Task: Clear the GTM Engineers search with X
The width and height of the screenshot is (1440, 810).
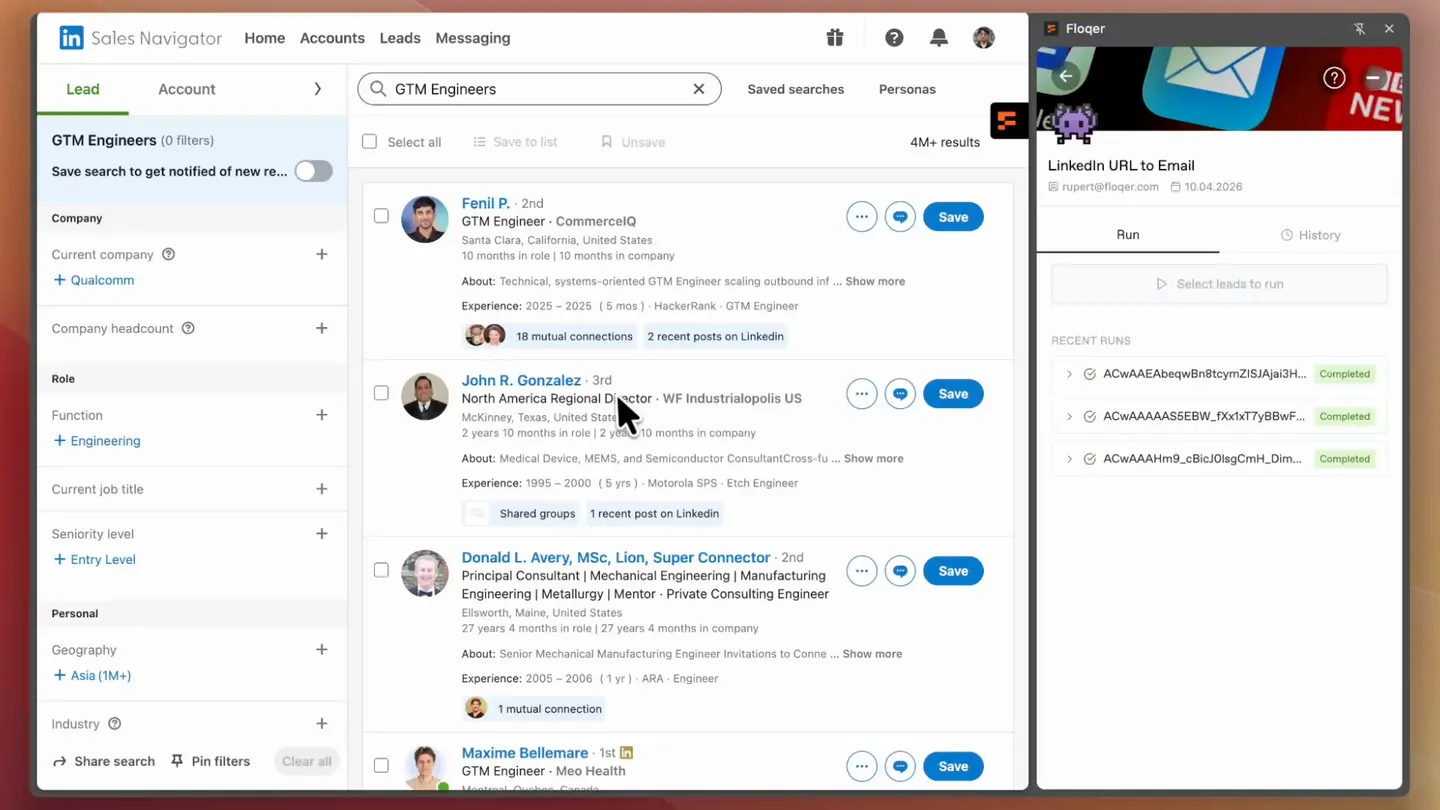Action: [x=699, y=89]
